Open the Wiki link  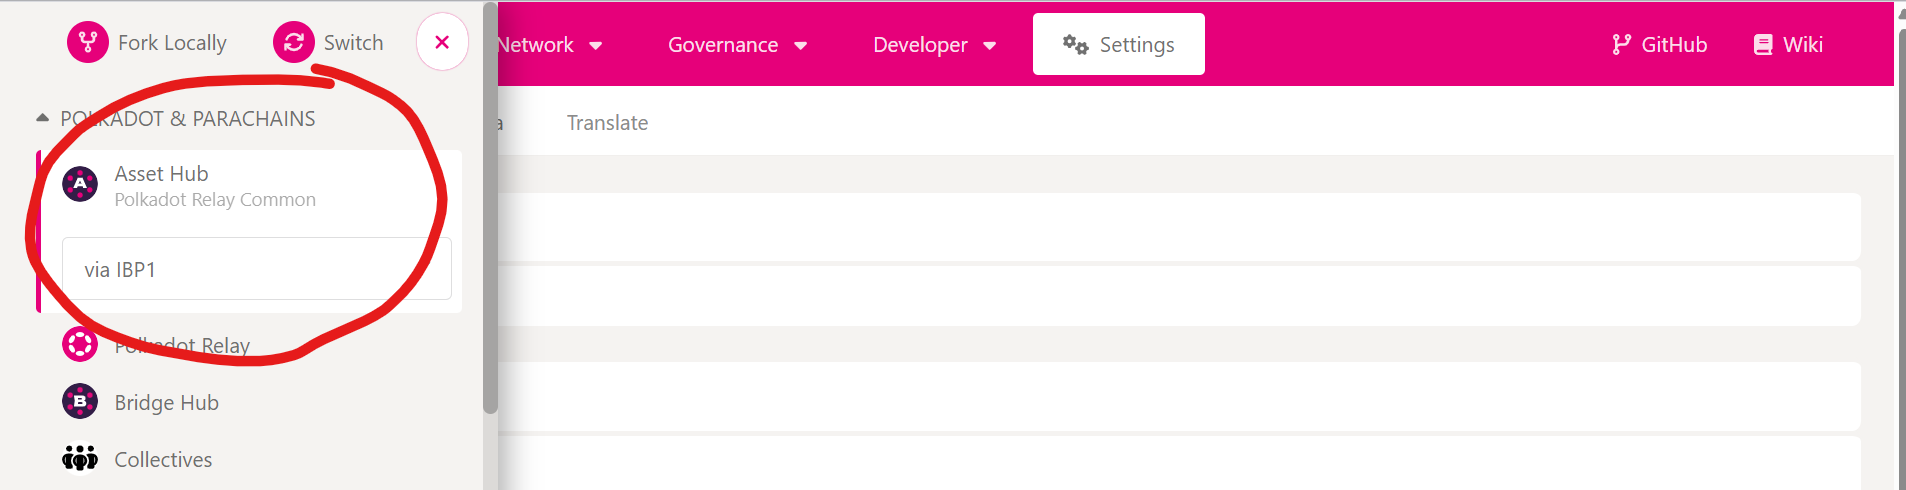pyautogui.click(x=1802, y=45)
